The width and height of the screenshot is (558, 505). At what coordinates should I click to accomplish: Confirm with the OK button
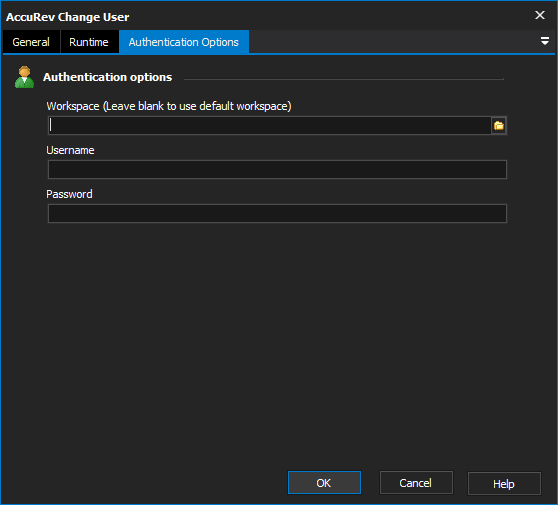click(324, 483)
